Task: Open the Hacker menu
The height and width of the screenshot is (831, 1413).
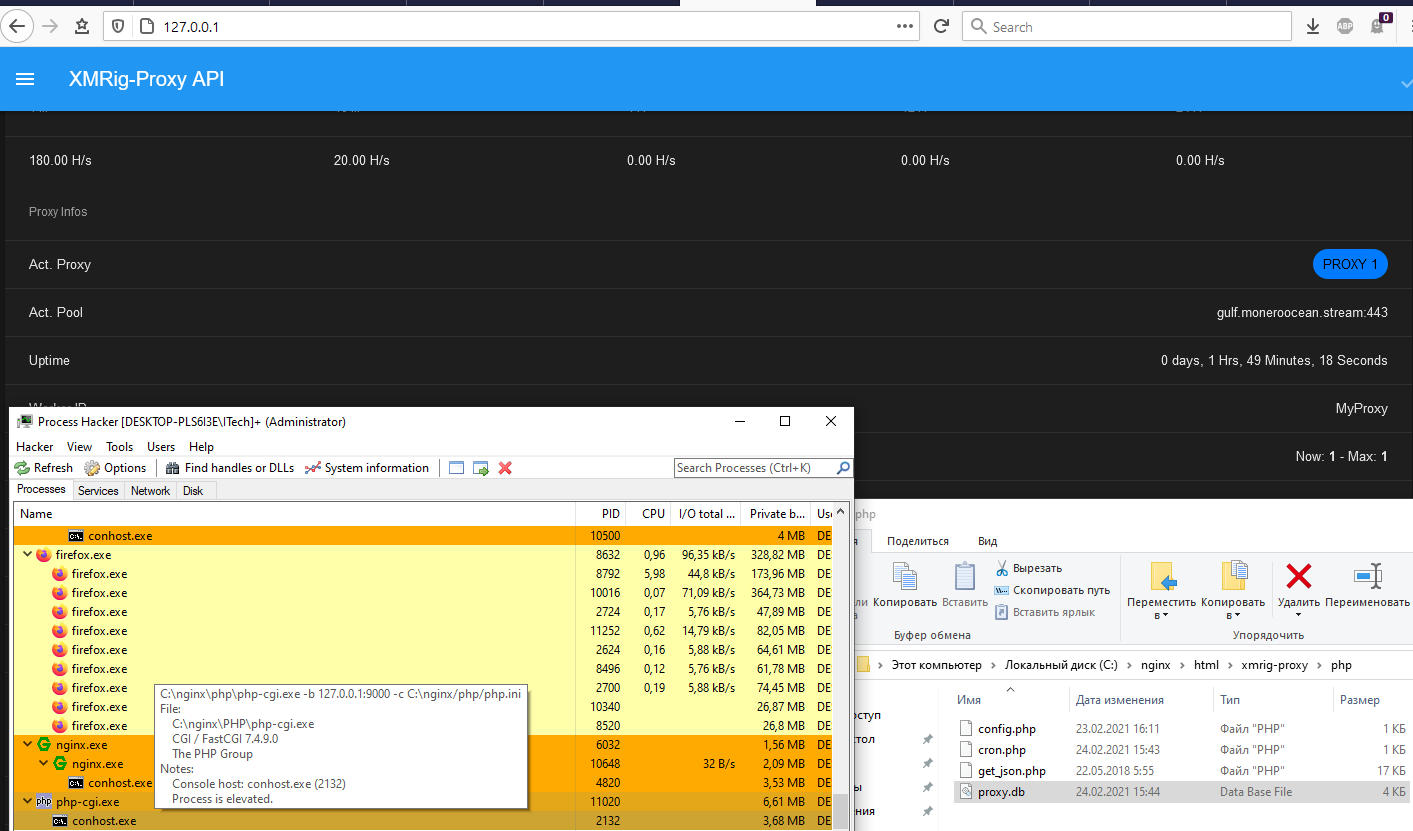Action: click(34, 446)
